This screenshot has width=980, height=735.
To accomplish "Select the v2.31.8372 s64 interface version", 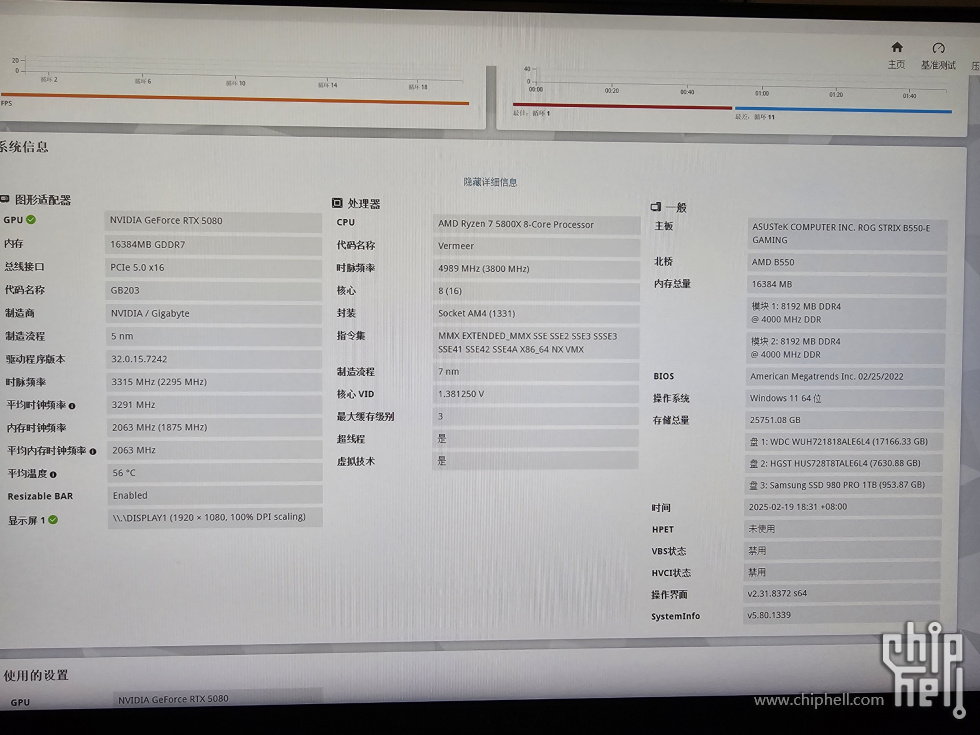I will [841, 594].
